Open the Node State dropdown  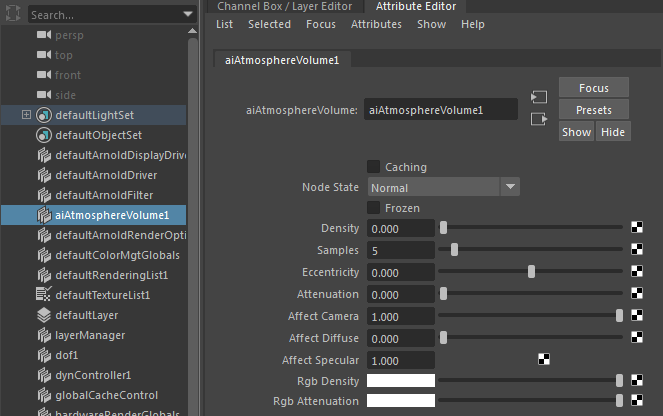coord(444,187)
